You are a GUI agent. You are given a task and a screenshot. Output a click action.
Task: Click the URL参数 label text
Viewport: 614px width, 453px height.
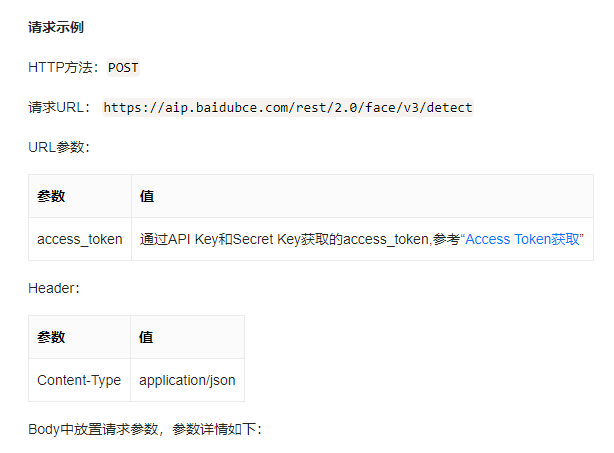59,147
